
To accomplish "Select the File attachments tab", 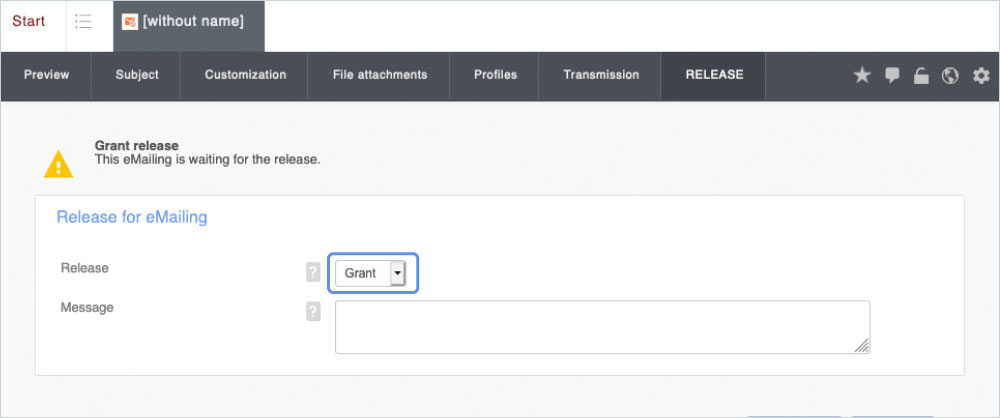I will tap(380, 75).
